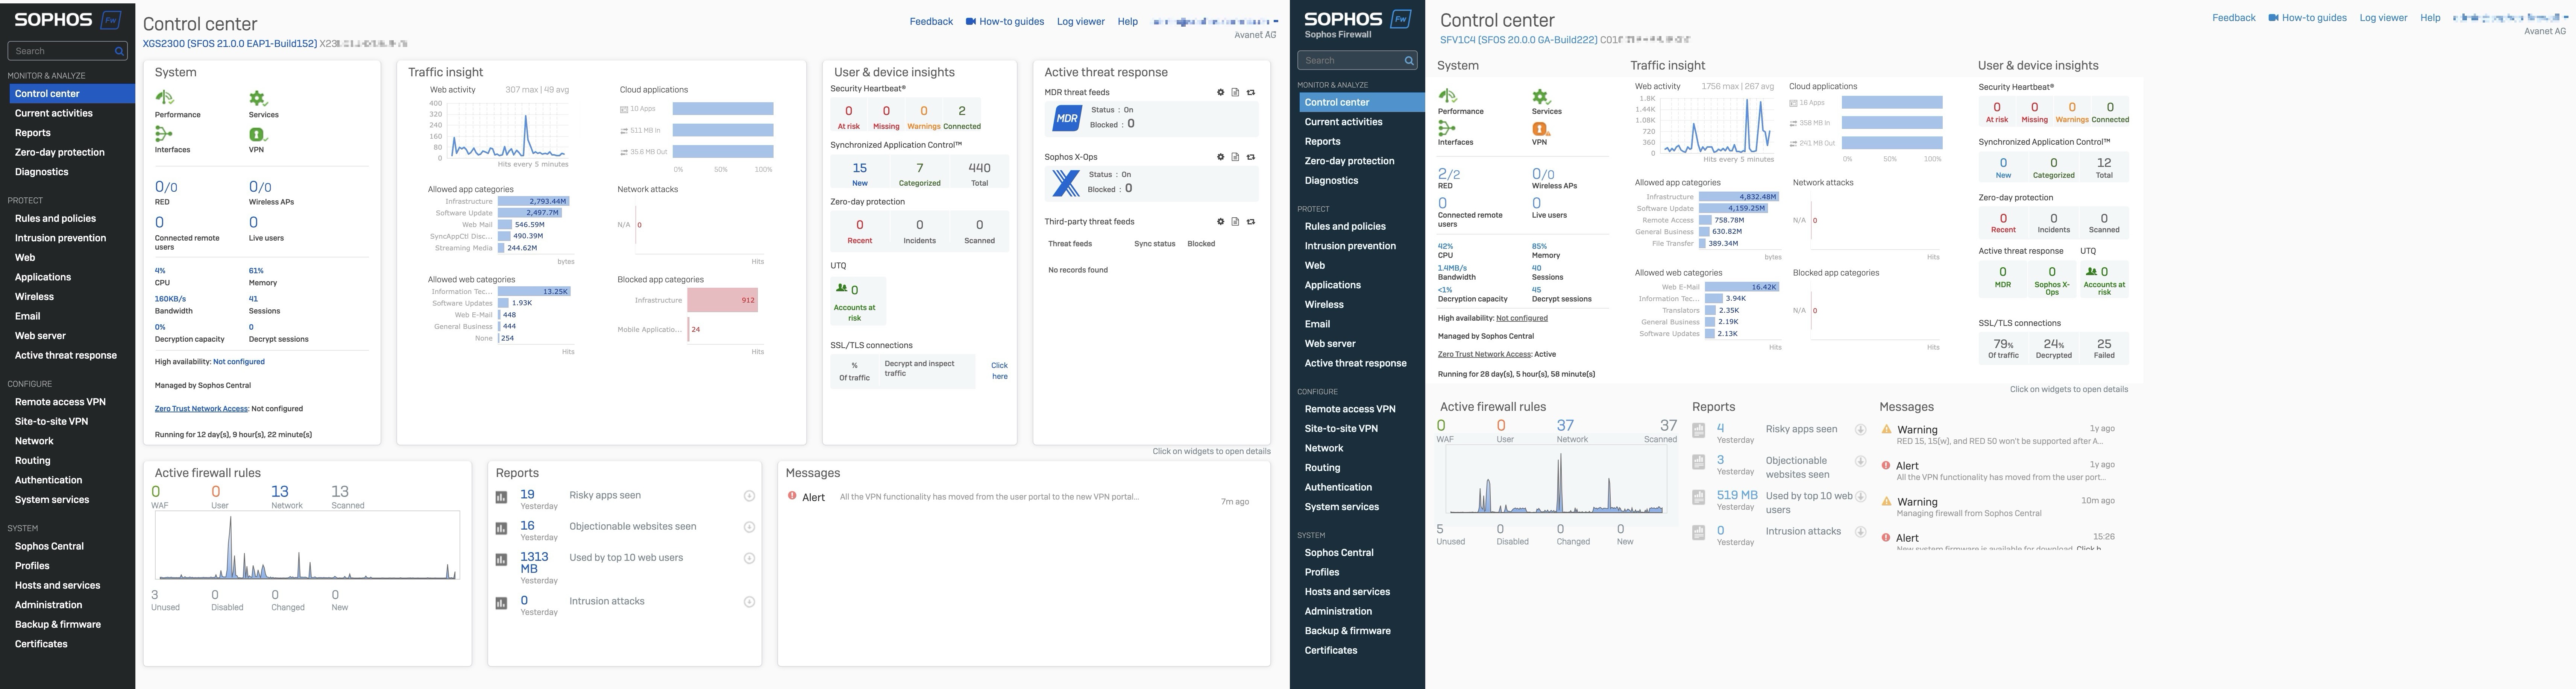This screenshot has height=689, width=2576.
Task: Open Diagnostics in the SFV1C4 sidebar
Action: coord(1331,181)
